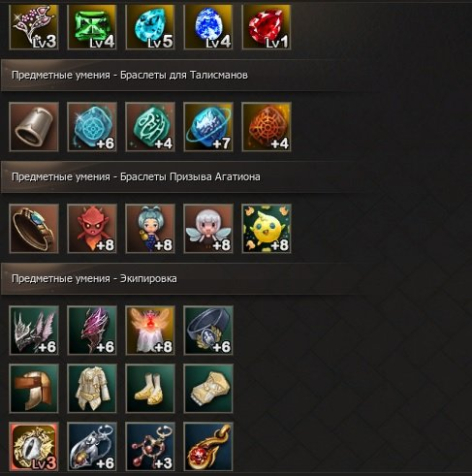Click 'Браслеты Призыва Агатиона' section header
The height and width of the screenshot is (476, 472).
[190, 177]
